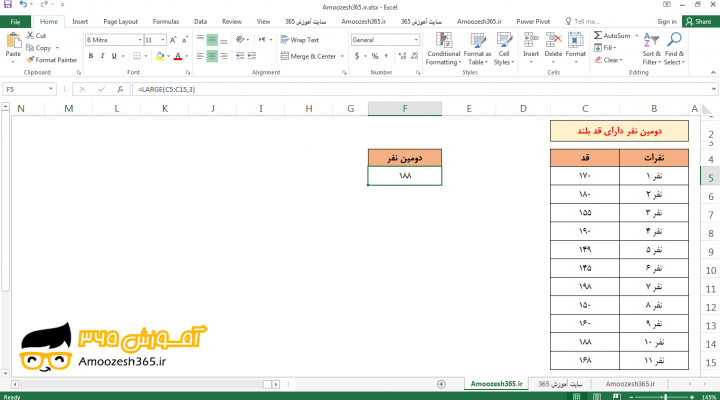The height and width of the screenshot is (400, 720).
Task: Expand the Fill dropdown
Action: click(614, 48)
